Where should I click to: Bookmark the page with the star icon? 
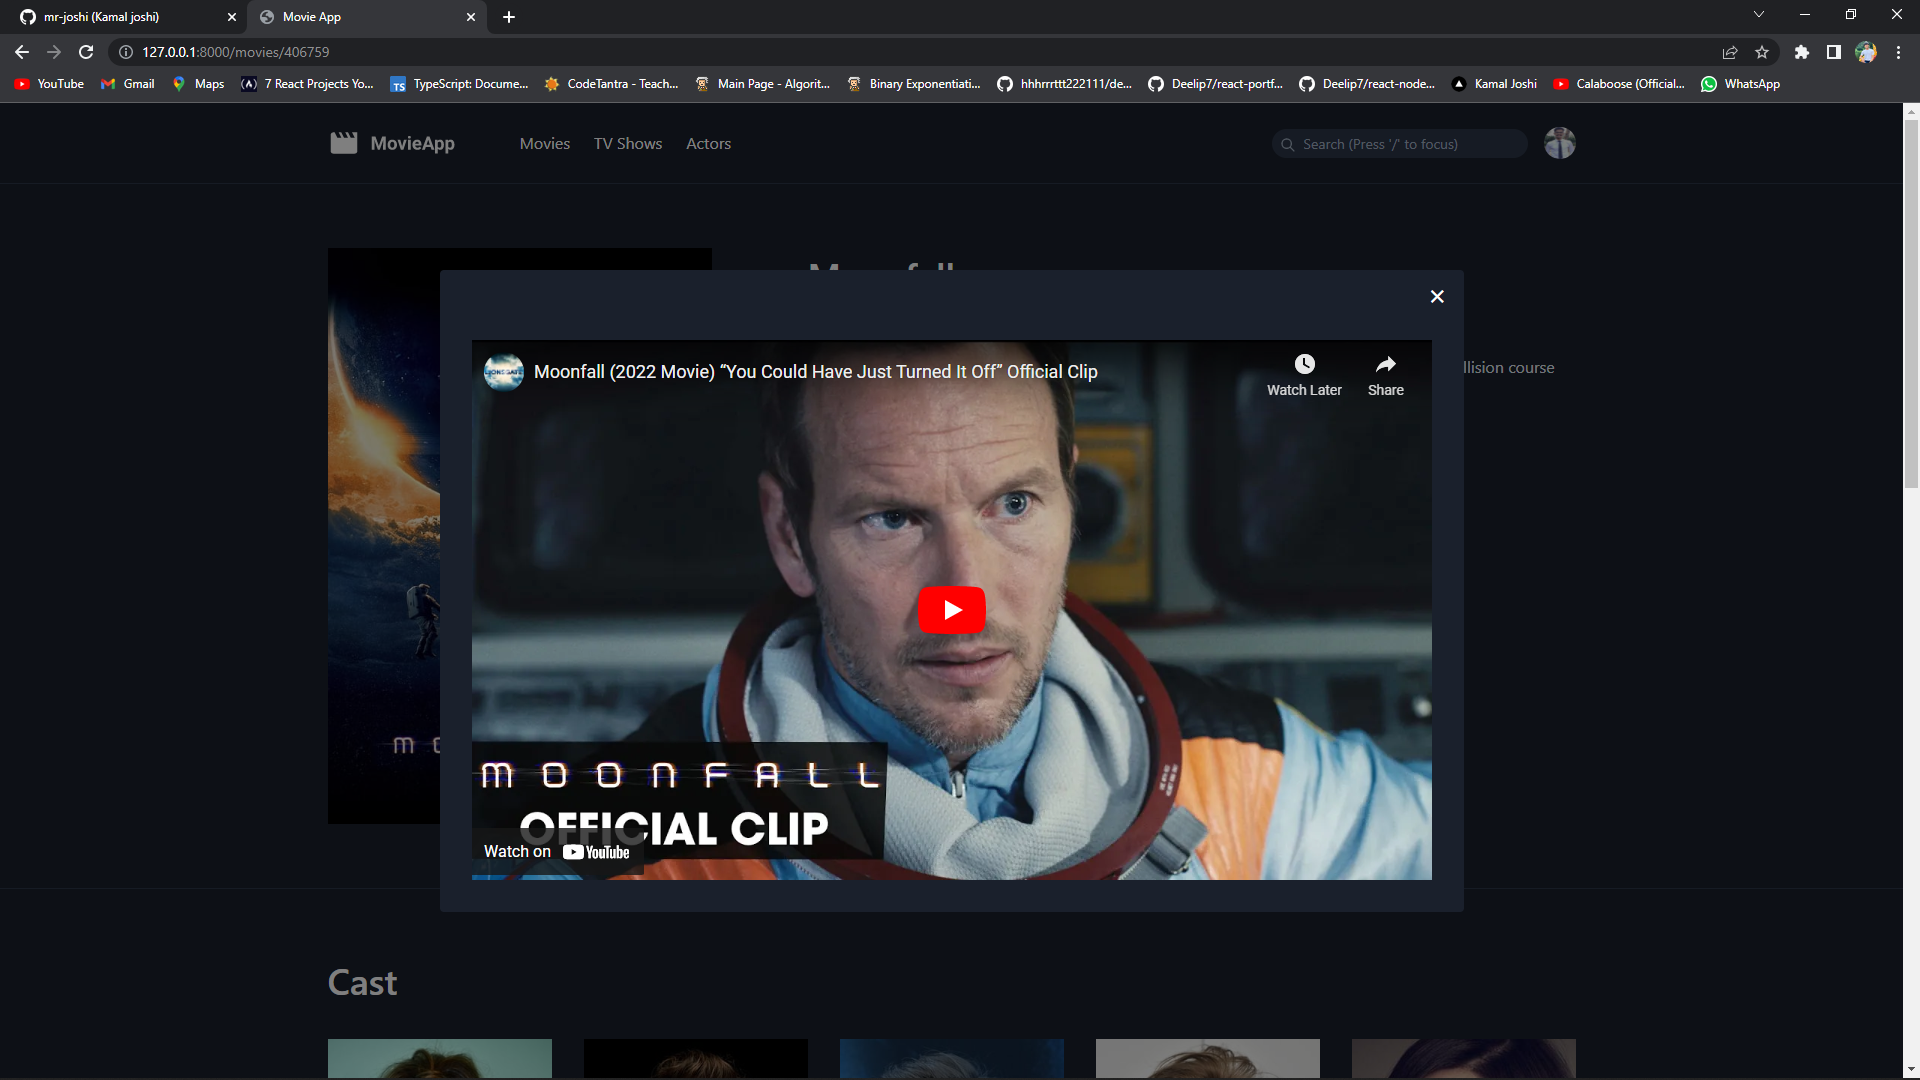point(1762,52)
